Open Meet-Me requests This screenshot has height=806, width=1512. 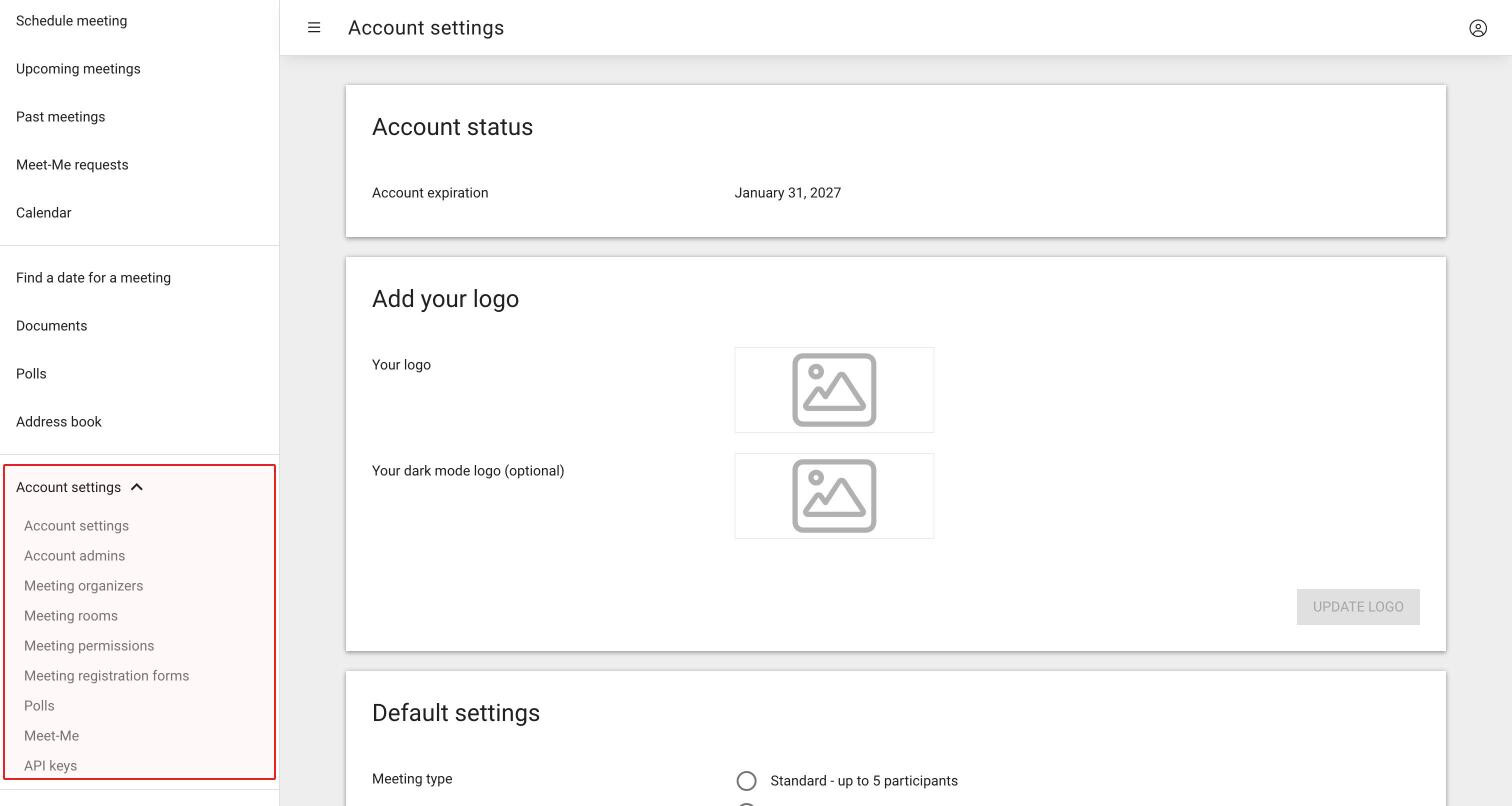click(72, 165)
